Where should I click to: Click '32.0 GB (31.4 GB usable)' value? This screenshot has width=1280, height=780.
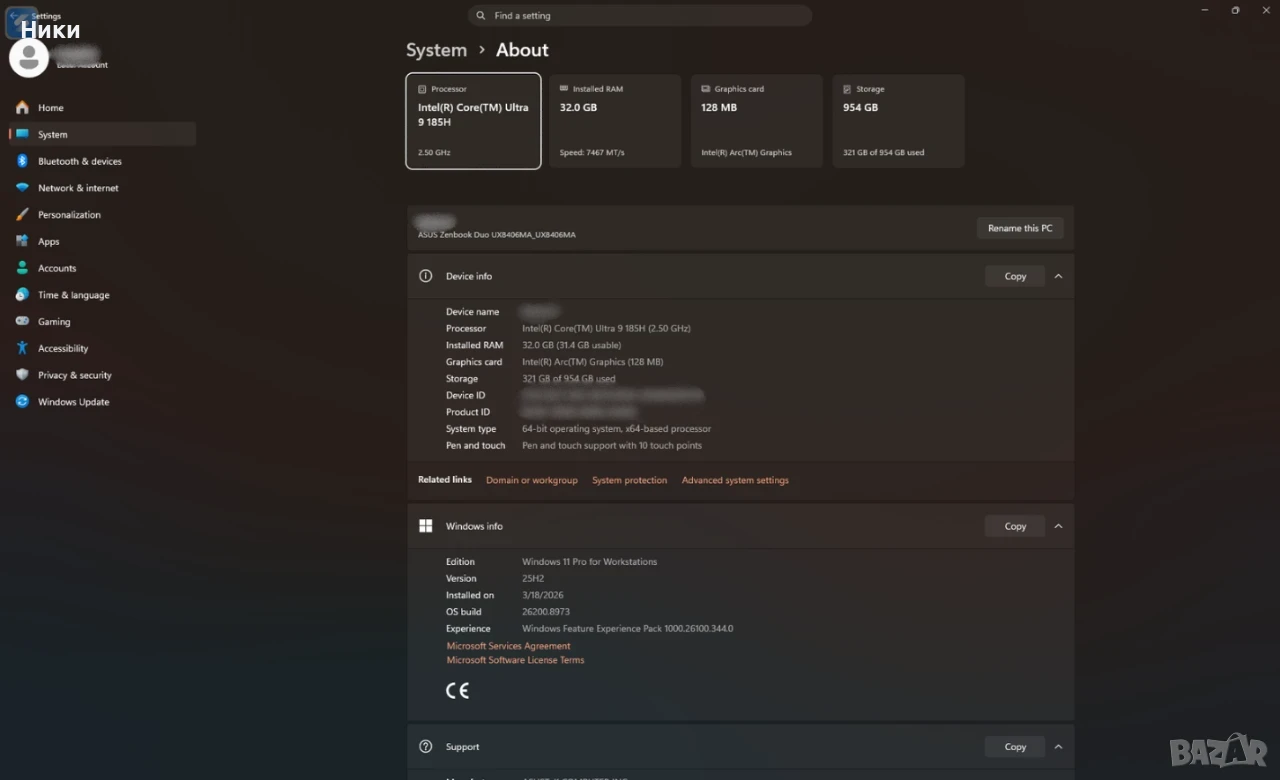[572, 345]
